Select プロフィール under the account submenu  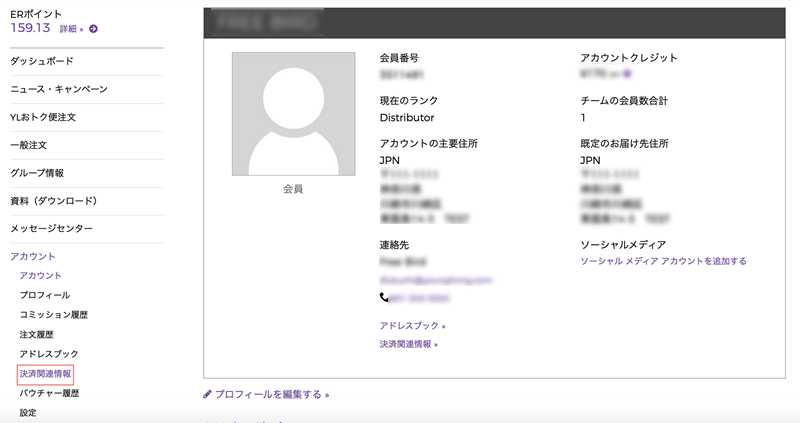coord(45,295)
